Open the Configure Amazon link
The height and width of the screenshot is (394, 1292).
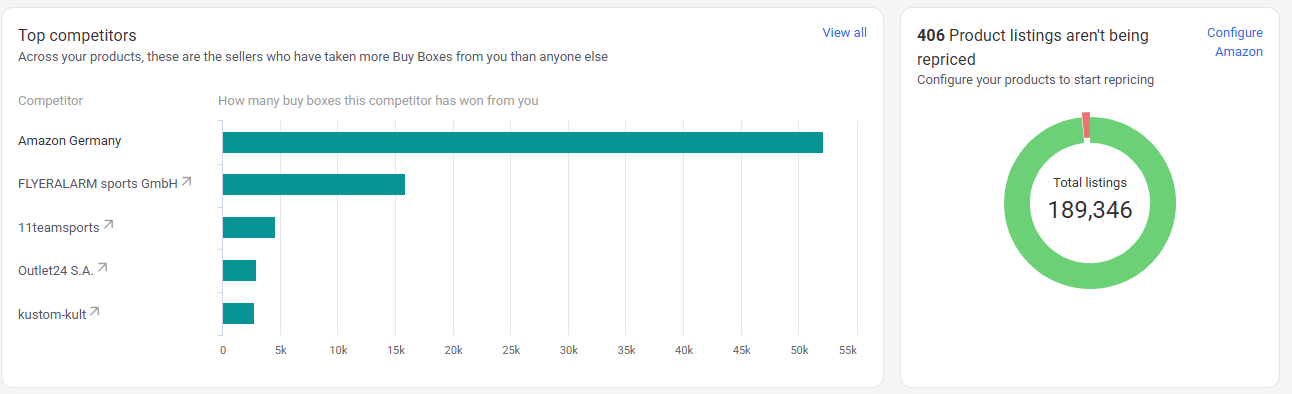[x=1238, y=42]
